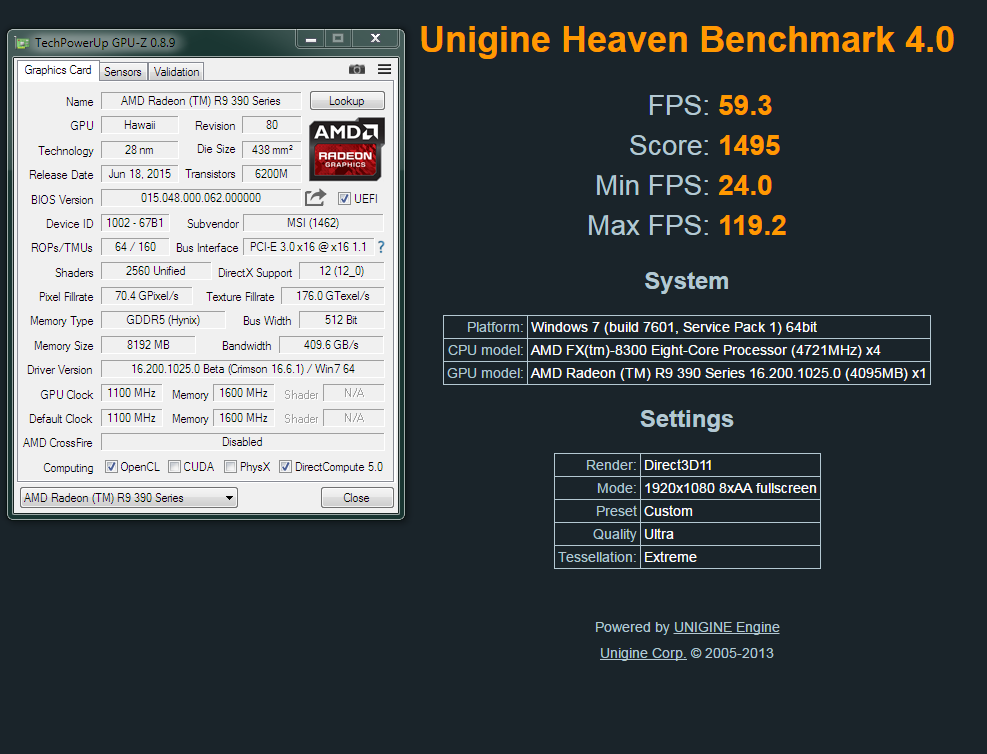The height and width of the screenshot is (754, 987).
Task: Click the BIOS export share icon
Action: pos(315,198)
